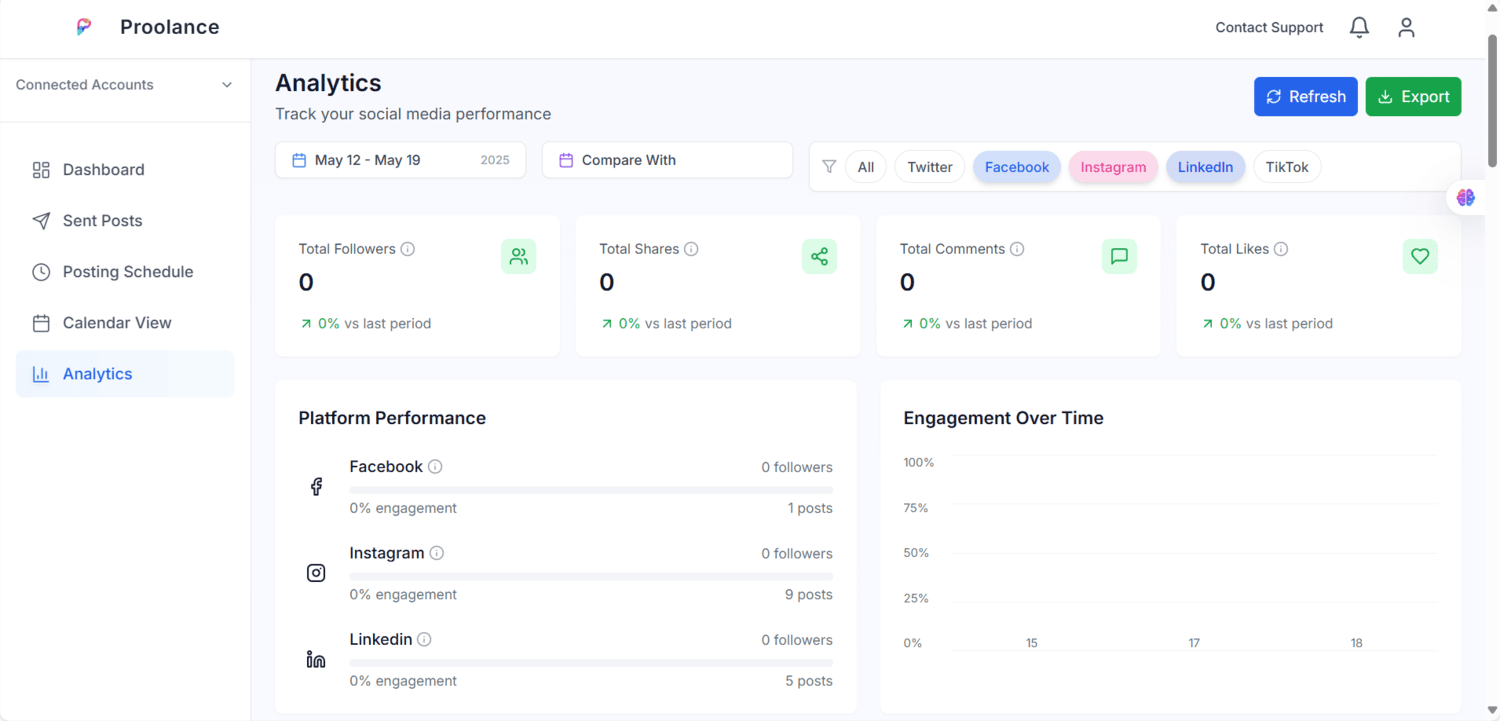Click the notification bell icon
This screenshot has height=721, width=1500.
tap(1359, 28)
